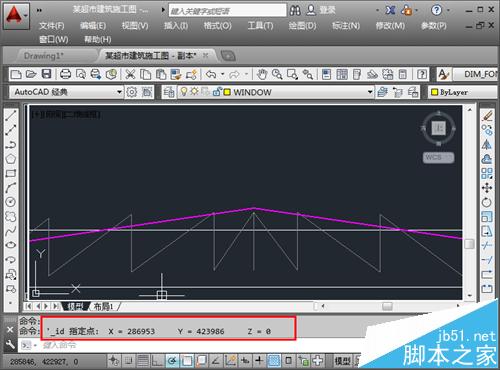
Task: Switch to the Drawing1 tab
Action: [44, 56]
